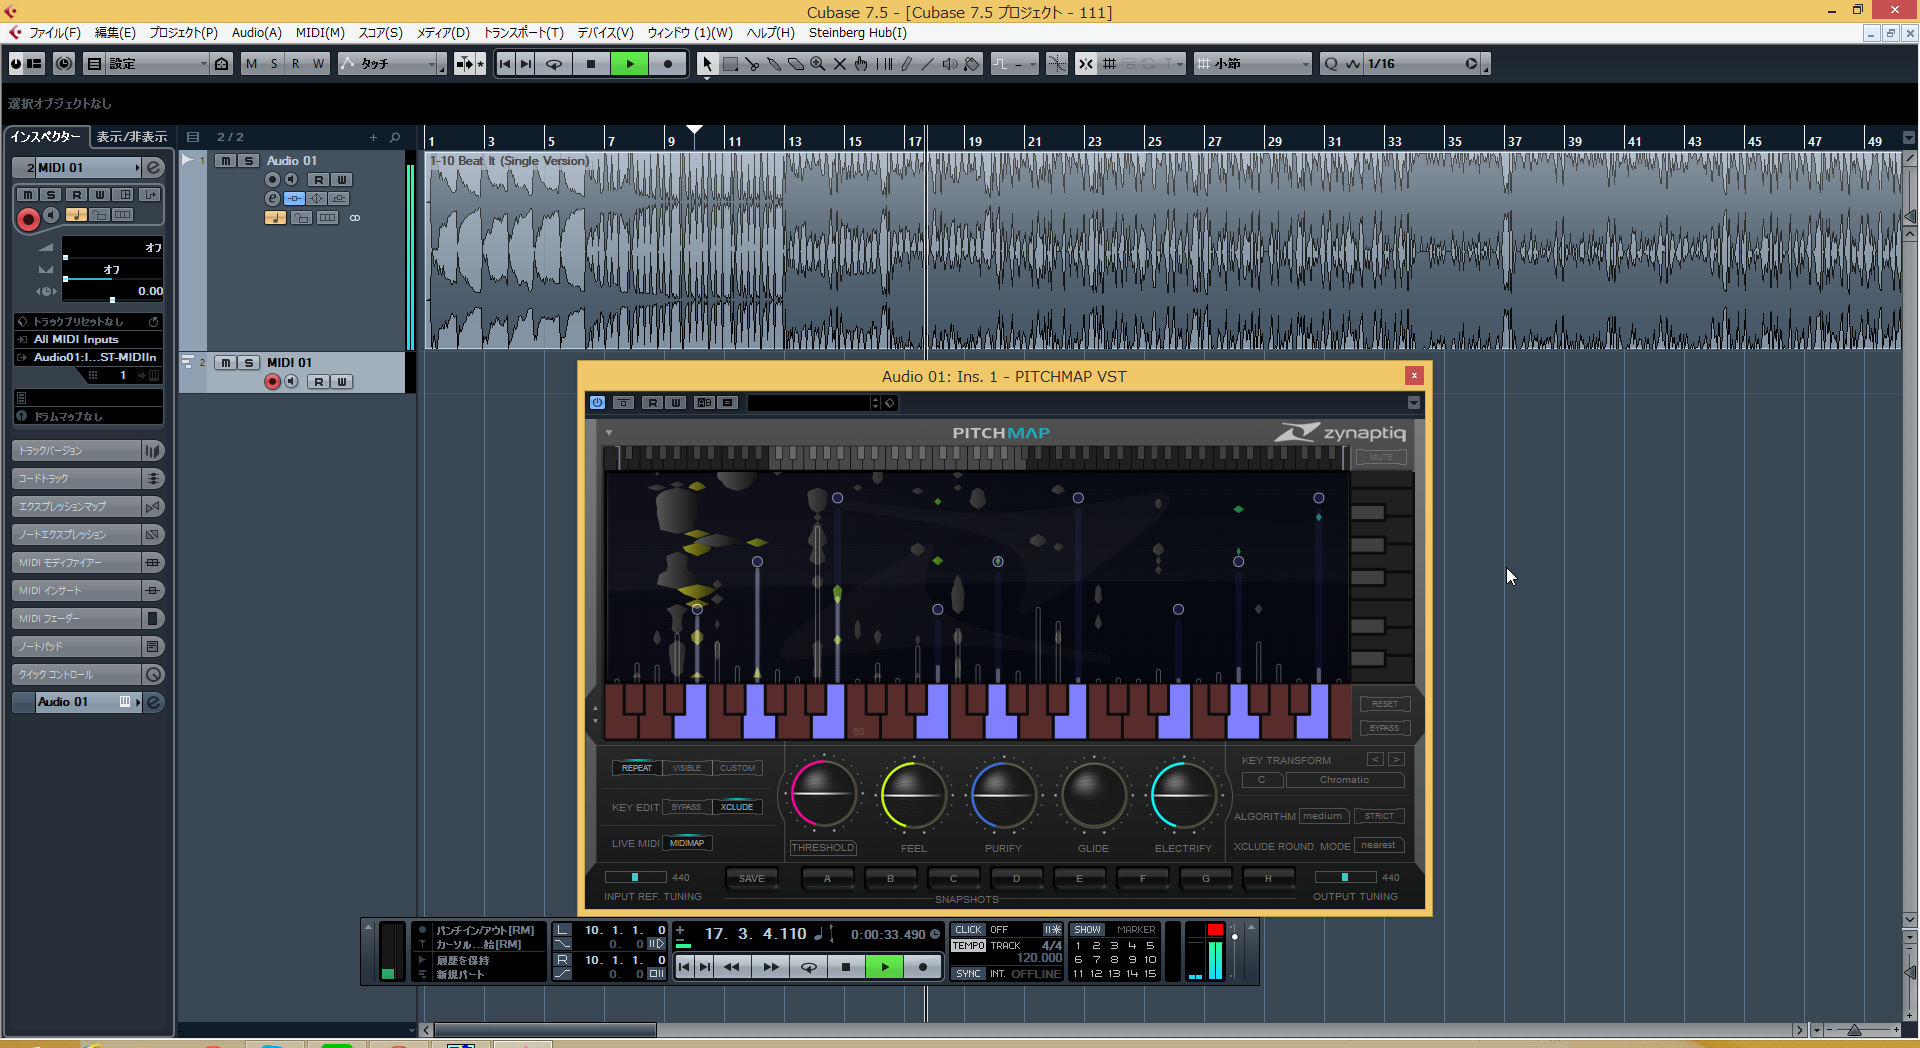Open XCLUDE ROUND. MODE nearest dropdown
The image size is (1920, 1048).
(1379, 846)
